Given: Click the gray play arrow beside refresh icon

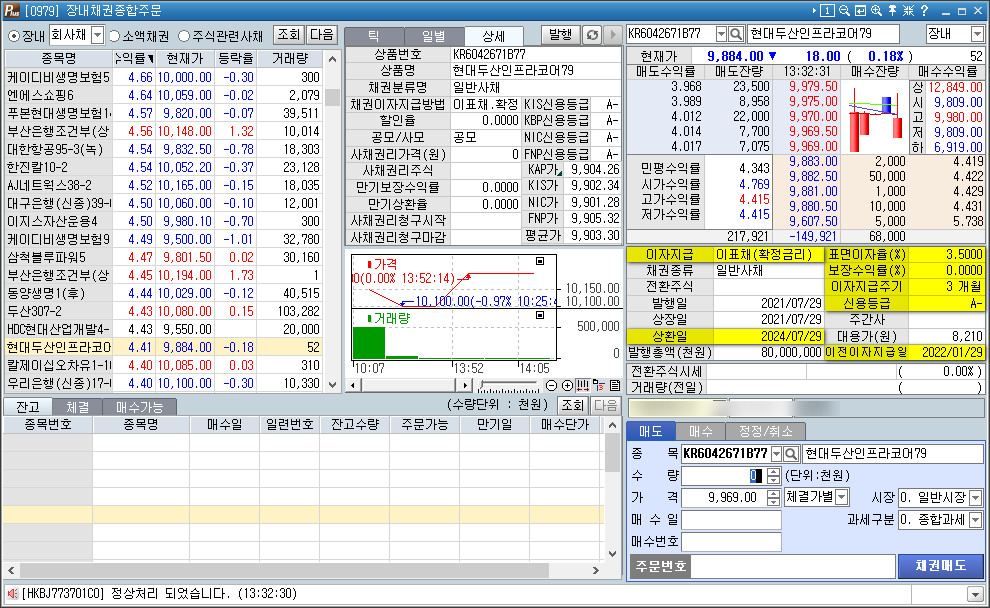Looking at the screenshot, I should tap(612, 35).
